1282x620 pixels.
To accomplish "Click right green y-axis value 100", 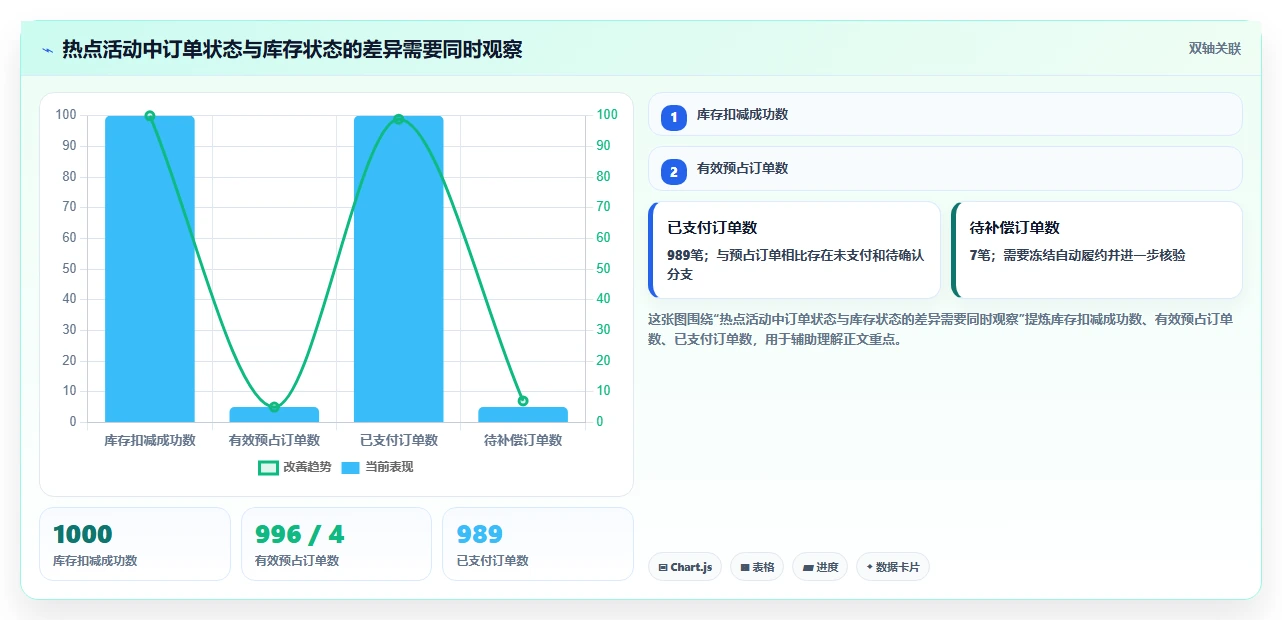I will tap(606, 115).
